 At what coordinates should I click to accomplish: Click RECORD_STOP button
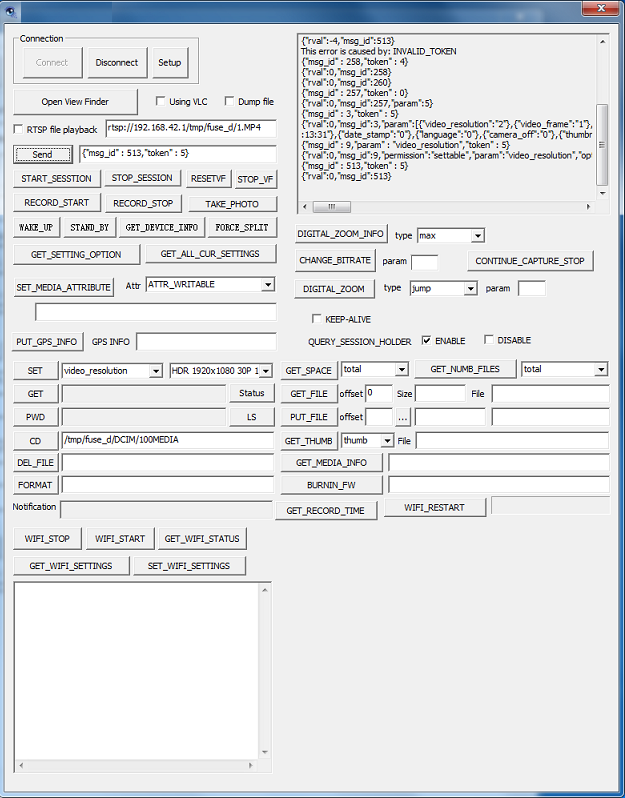143,204
